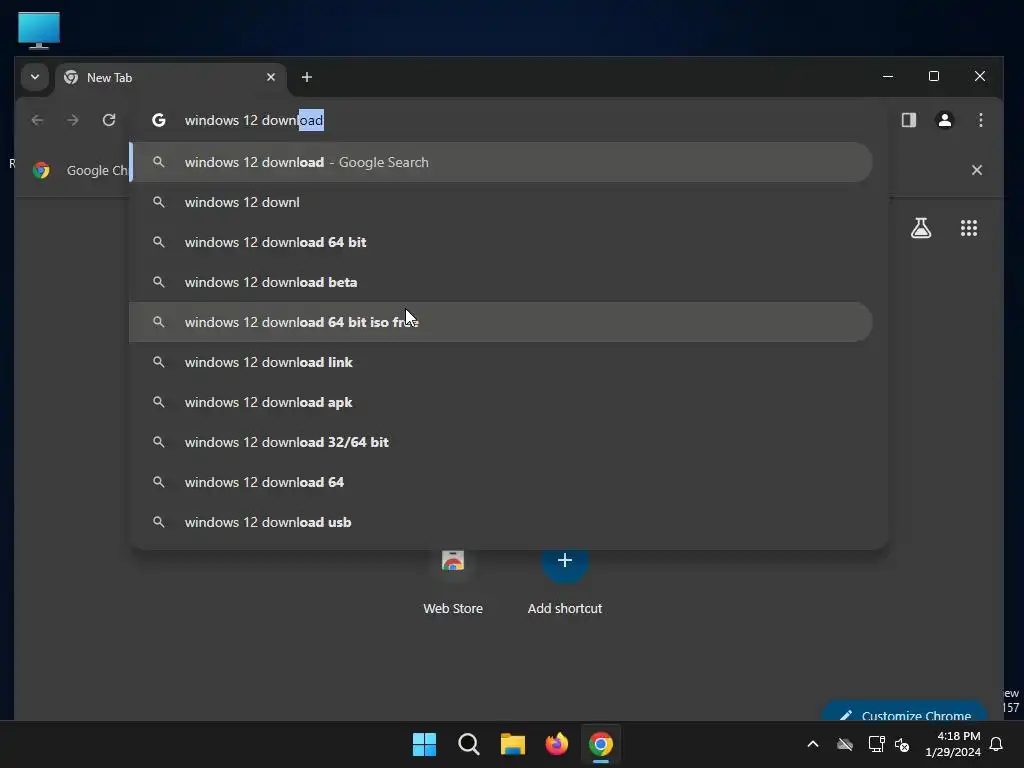Click the OneDrive tray icon
1024x768 pixels.
845,744
